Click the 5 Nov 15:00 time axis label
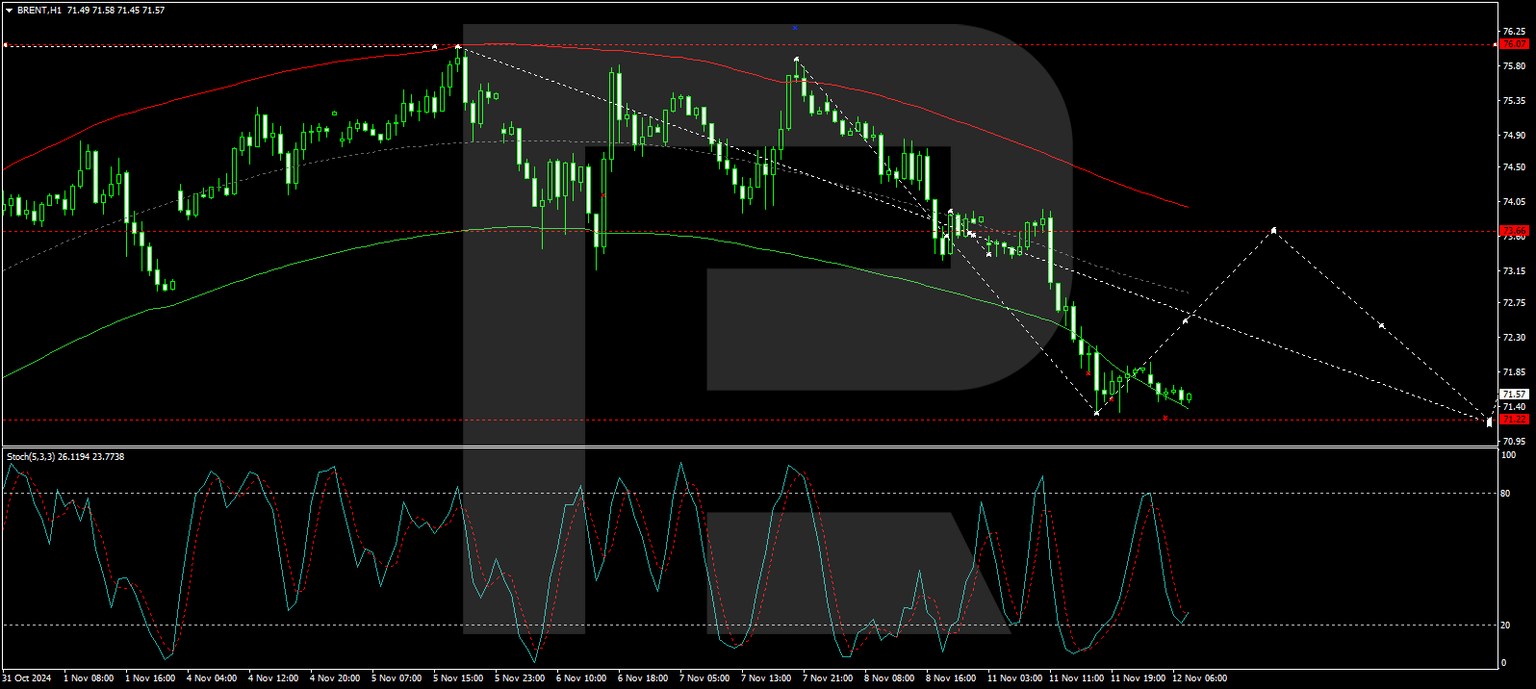This screenshot has width=1536, height=689. [457, 678]
